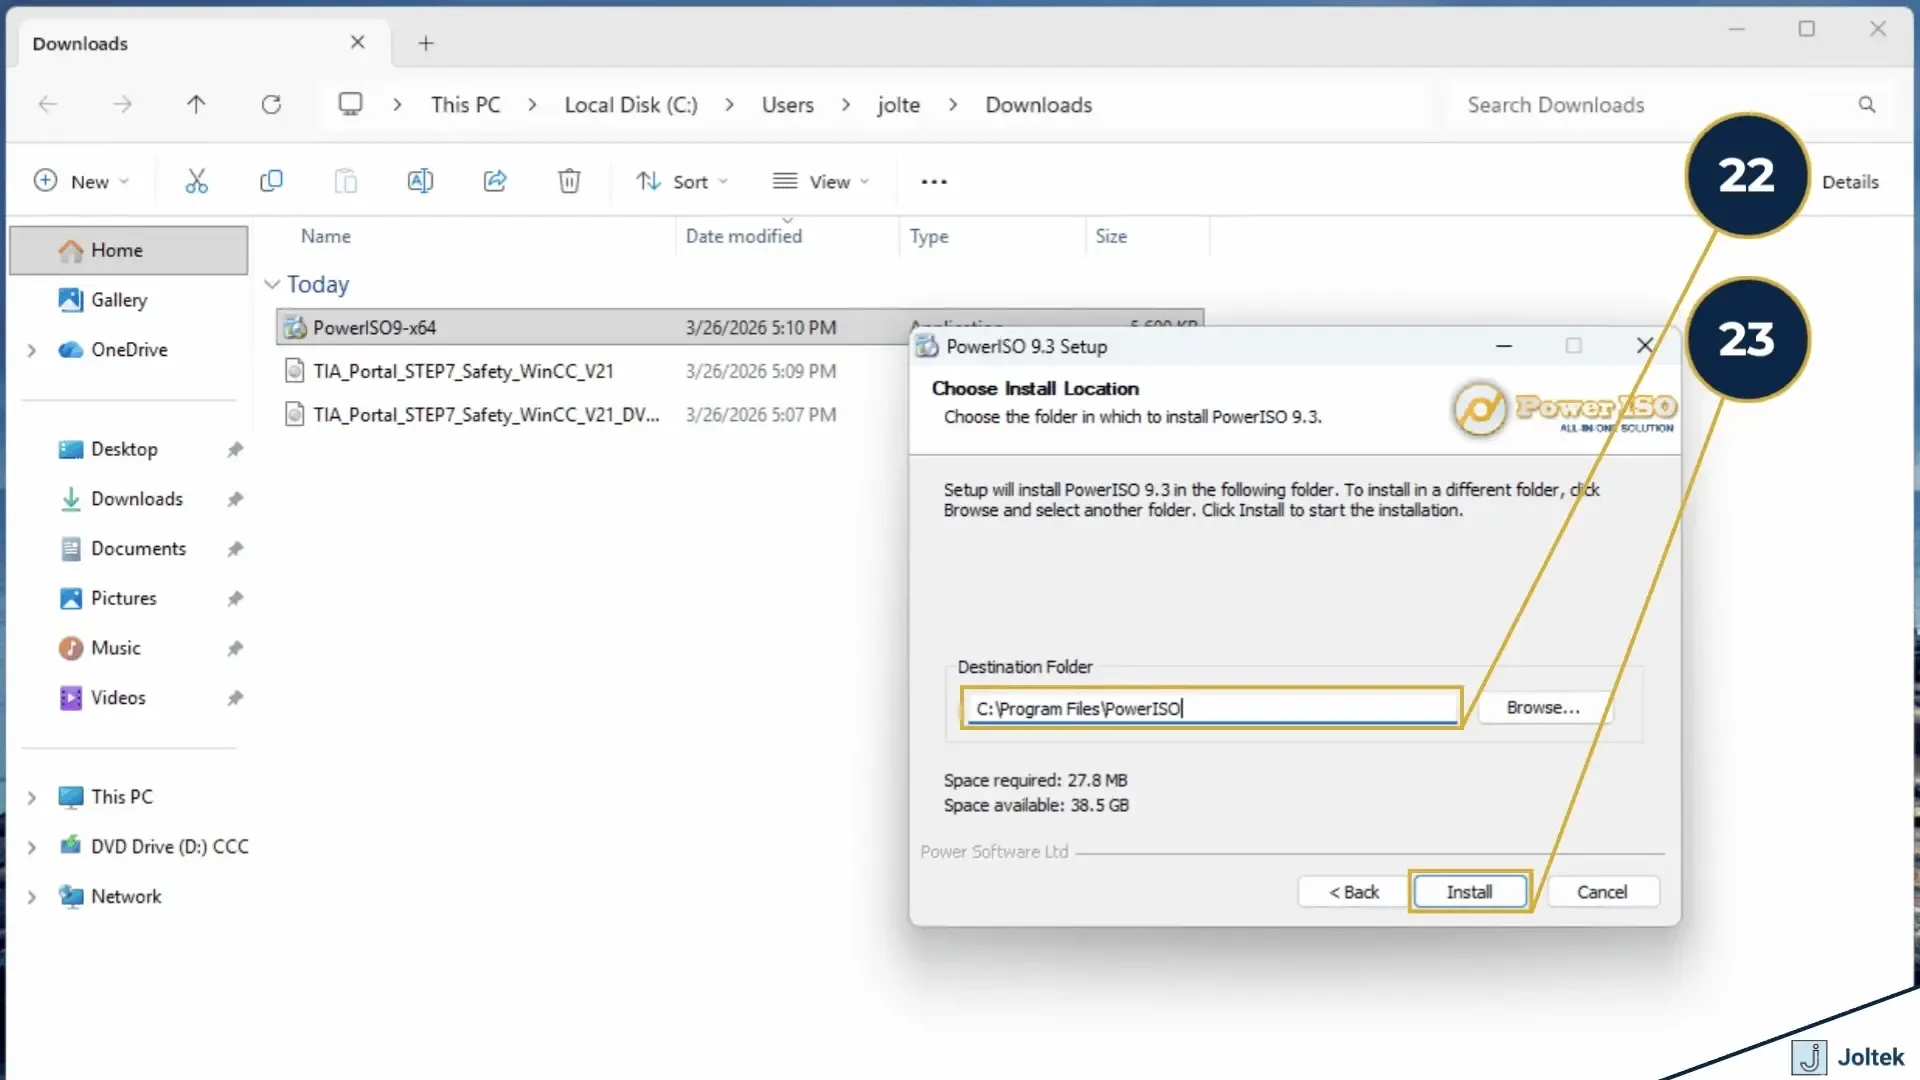The width and height of the screenshot is (1920, 1080).
Task: Click the Destination Folder path field
Action: [x=1211, y=708]
